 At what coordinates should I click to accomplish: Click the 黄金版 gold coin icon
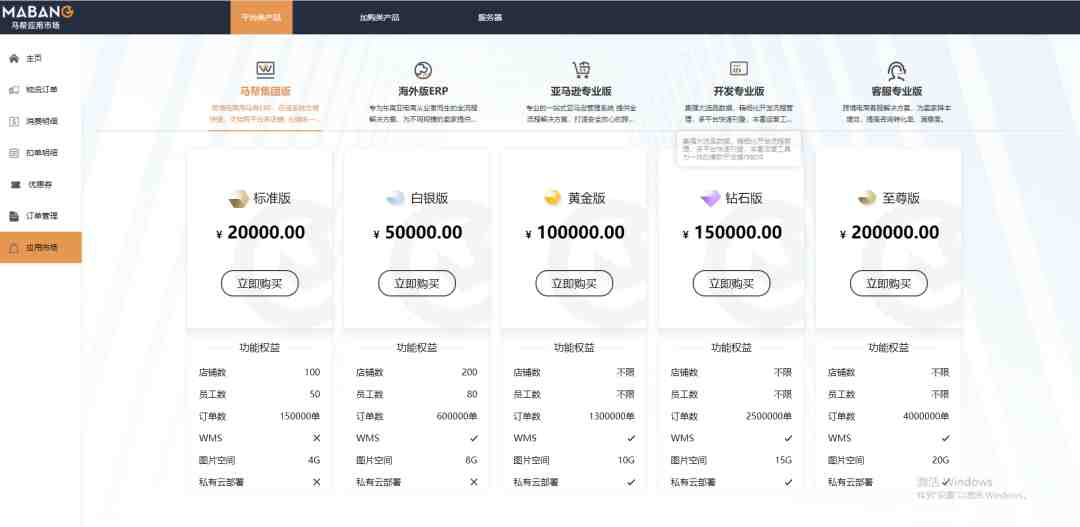[x=552, y=198]
